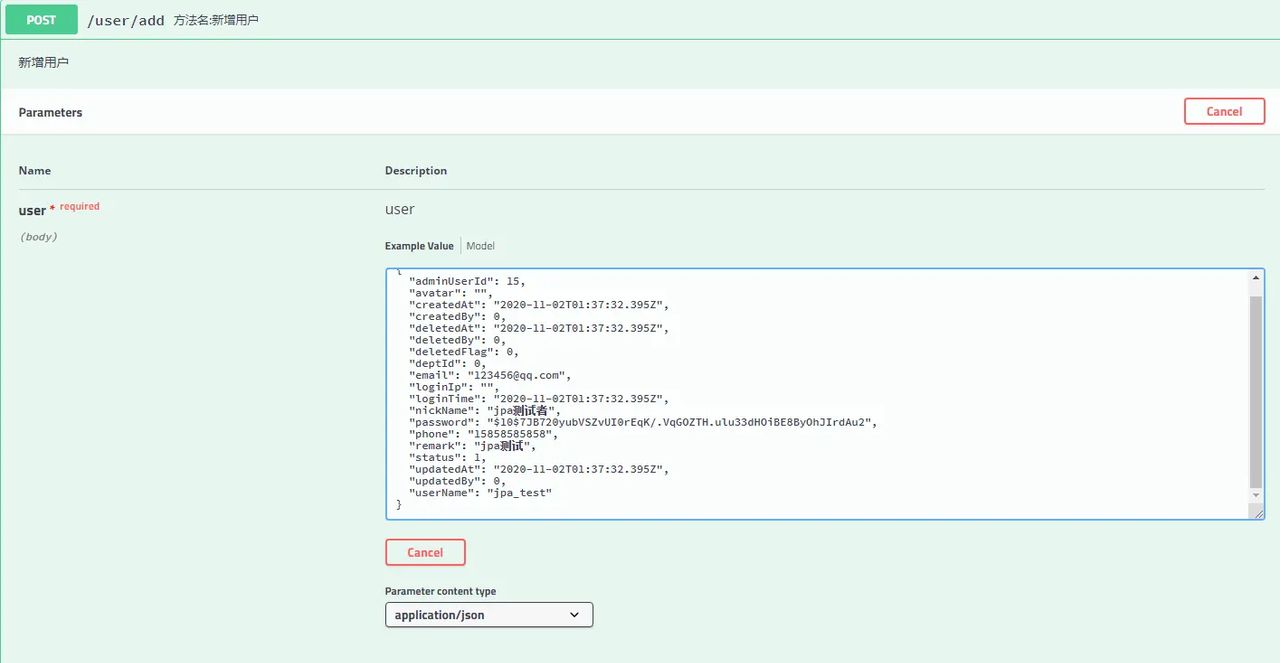This screenshot has height=663, width=1280.
Task: Click the chevron arrow on content type selector
Action: 574,615
